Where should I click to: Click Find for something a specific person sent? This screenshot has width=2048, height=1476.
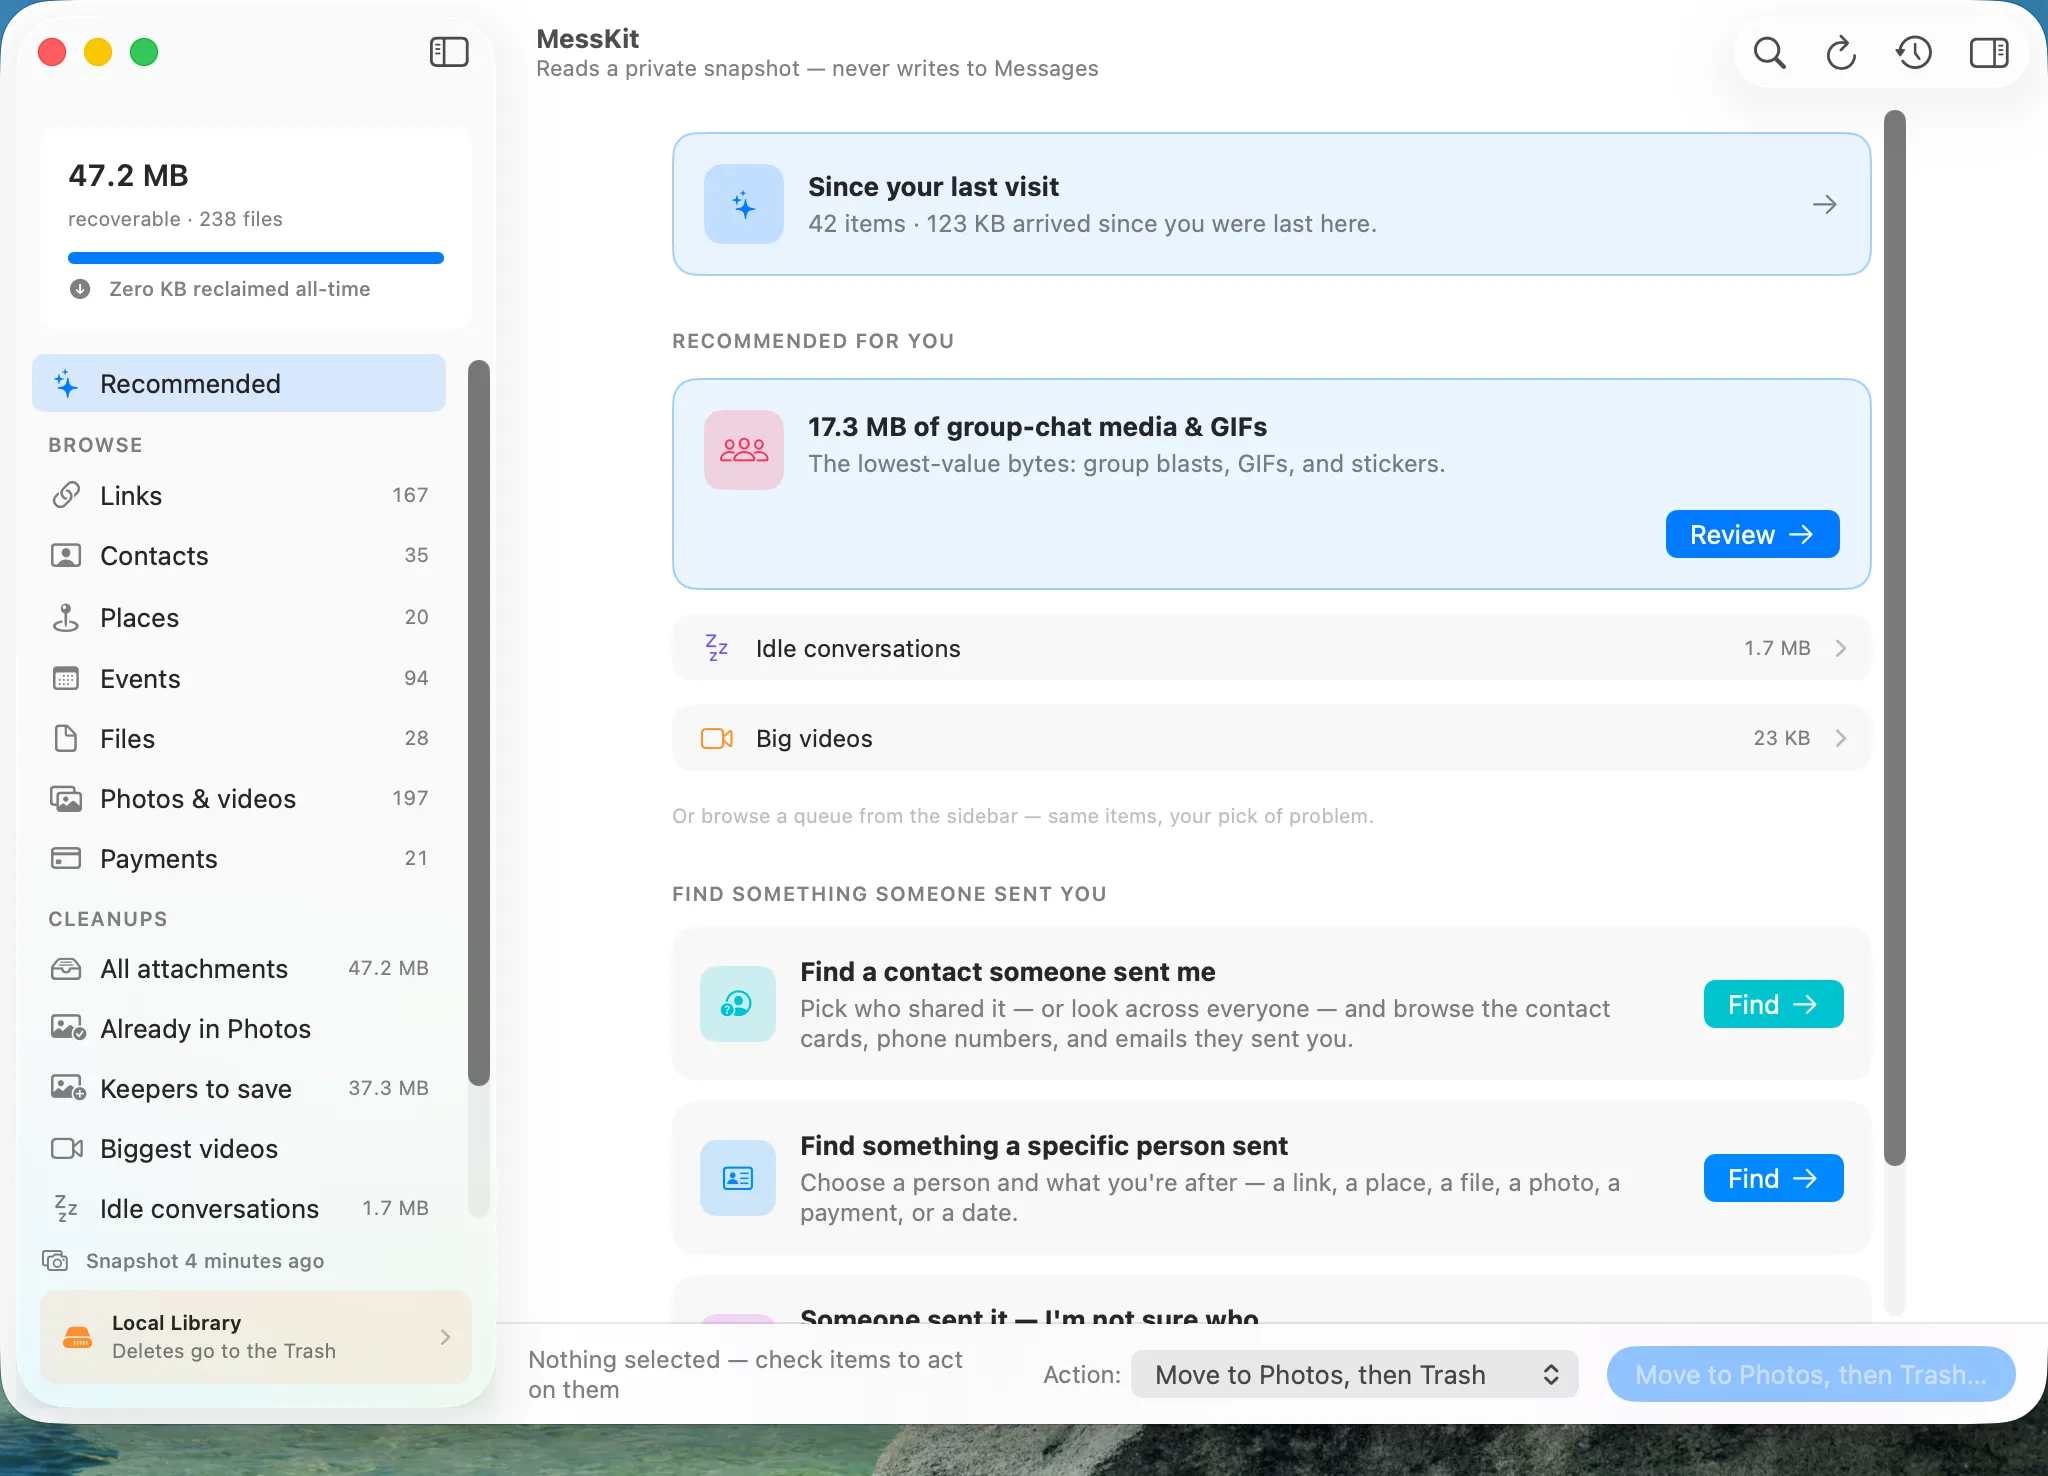pos(1773,1178)
